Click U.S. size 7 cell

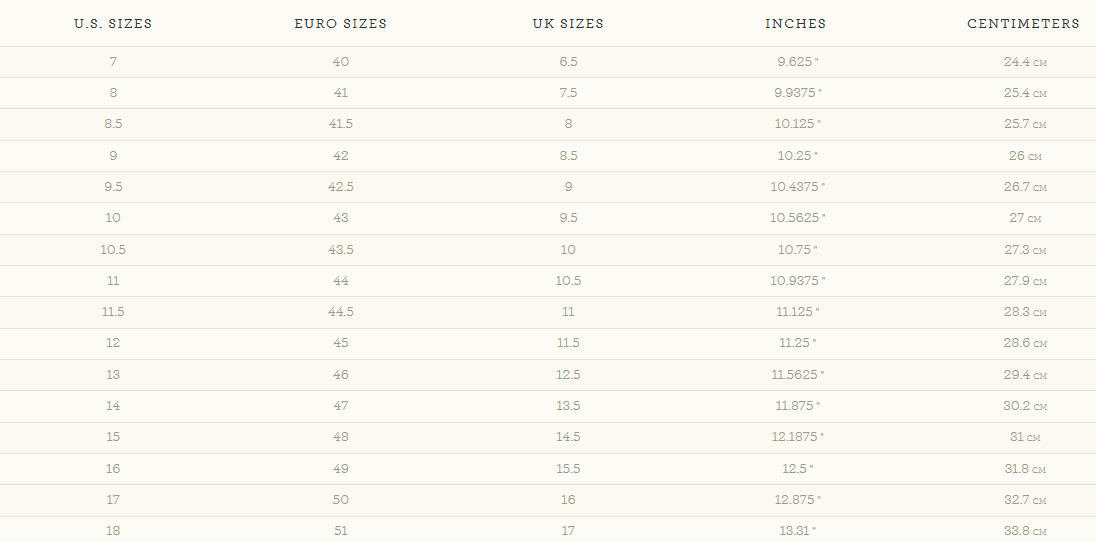click(113, 62)
